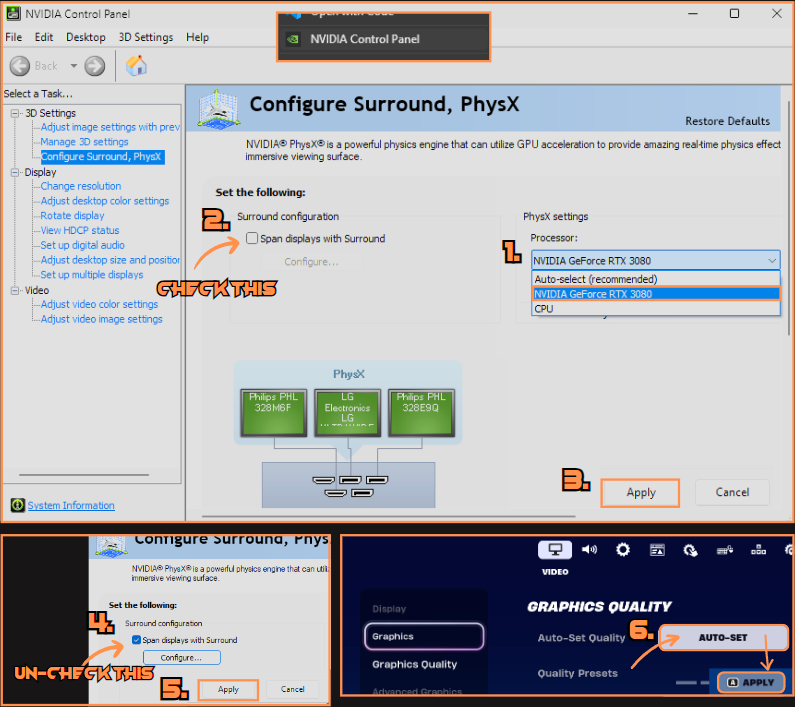
Task: Choose Auto-select (recommended) processor option
Action: [656, 279]
